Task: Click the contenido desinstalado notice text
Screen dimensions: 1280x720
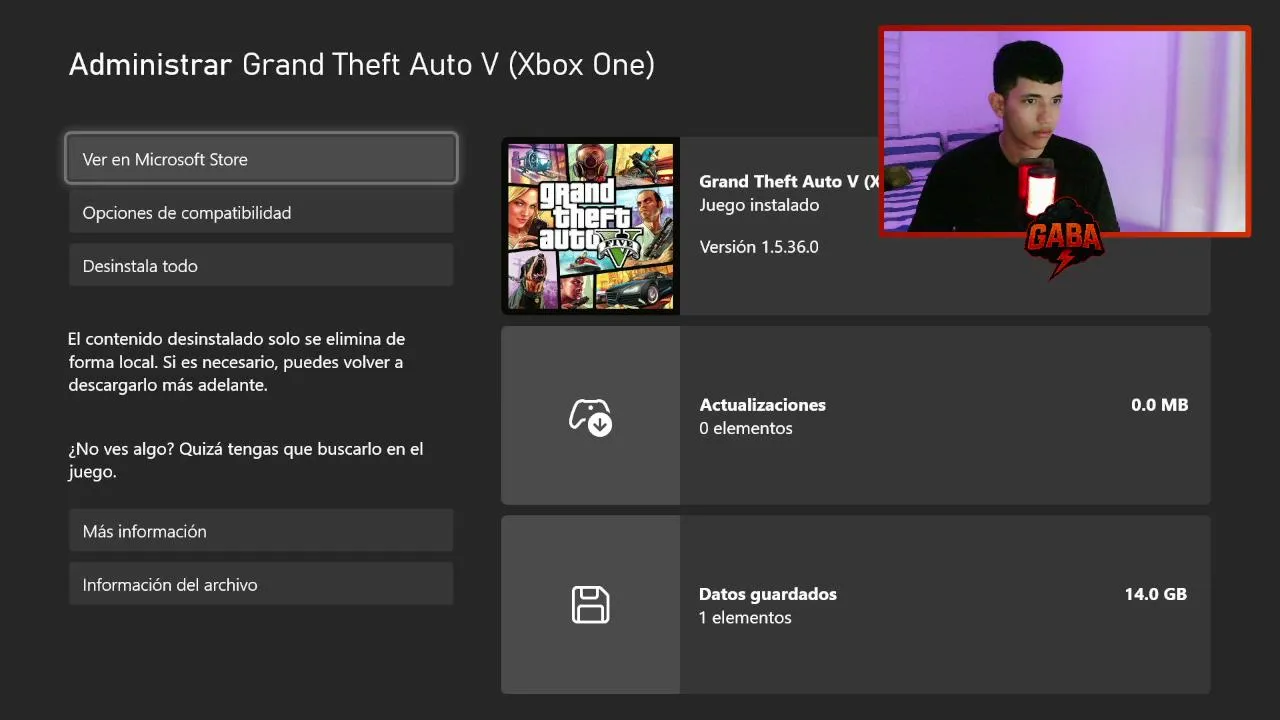Action: click(236, 362)
